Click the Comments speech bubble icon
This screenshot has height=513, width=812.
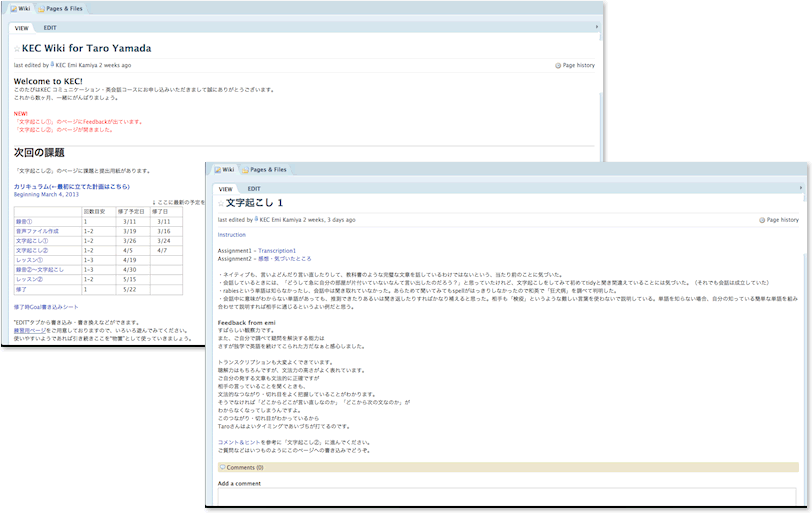(222, 467)
